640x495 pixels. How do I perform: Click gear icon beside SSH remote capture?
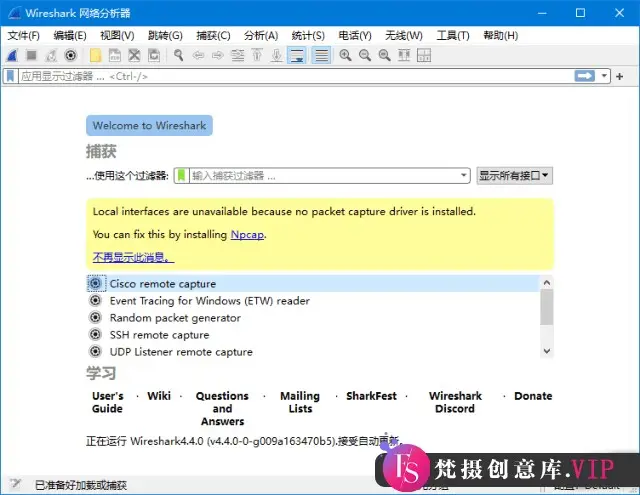[x=96, y=335]
